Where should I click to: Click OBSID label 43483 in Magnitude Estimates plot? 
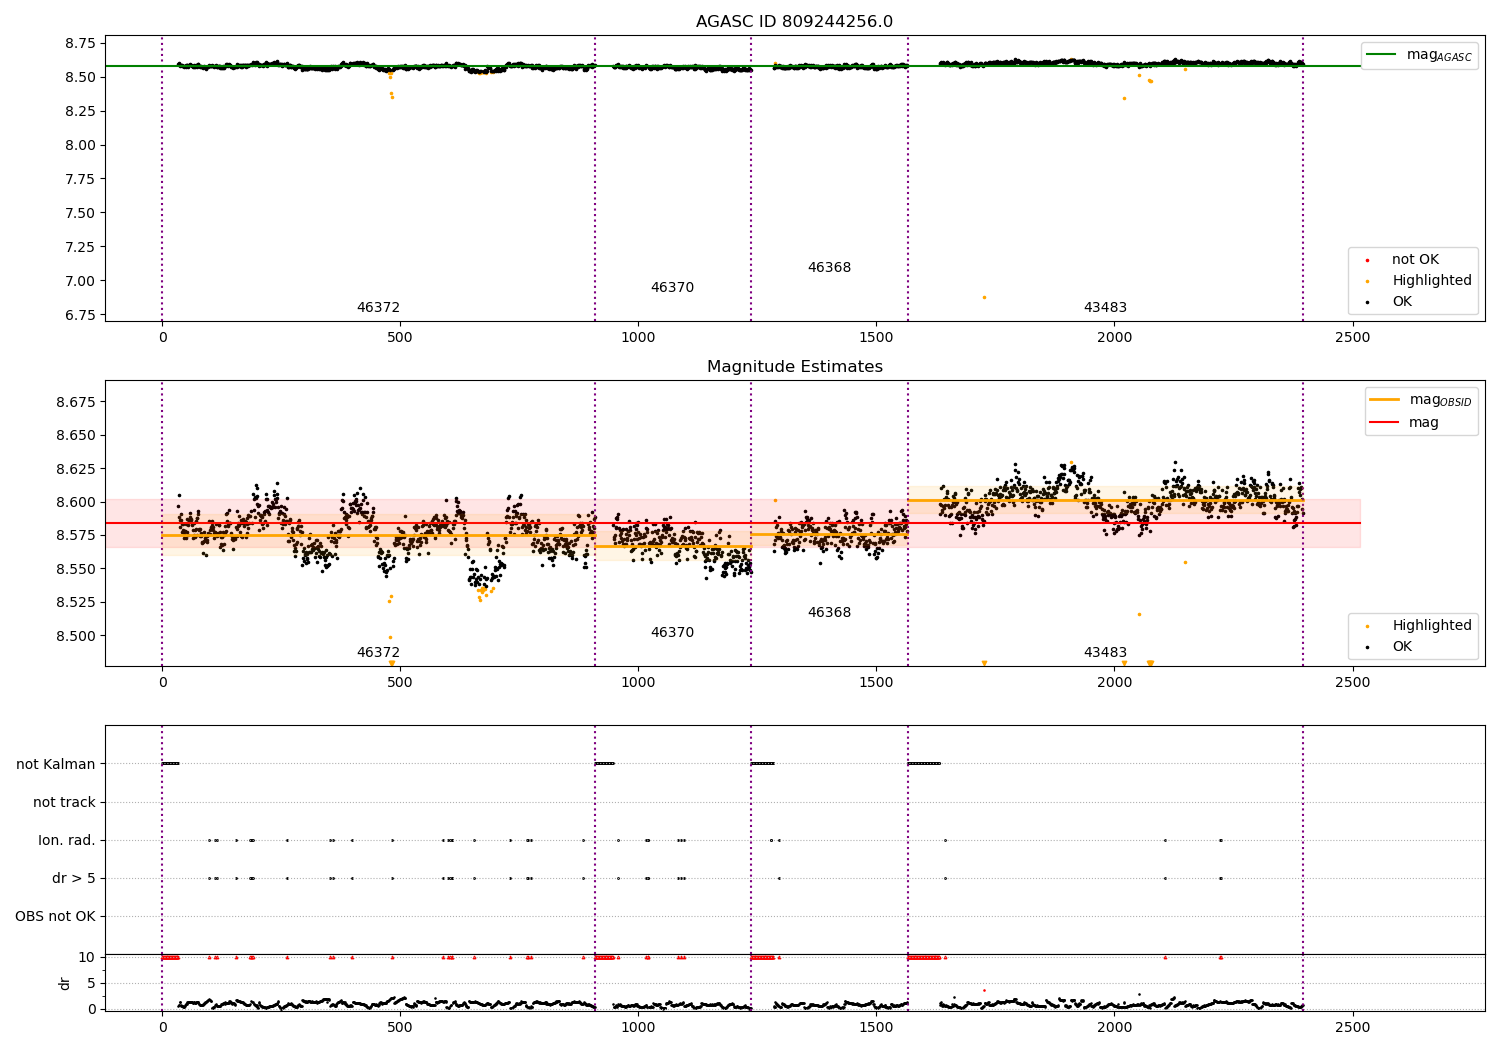[x=1105, y=653]
